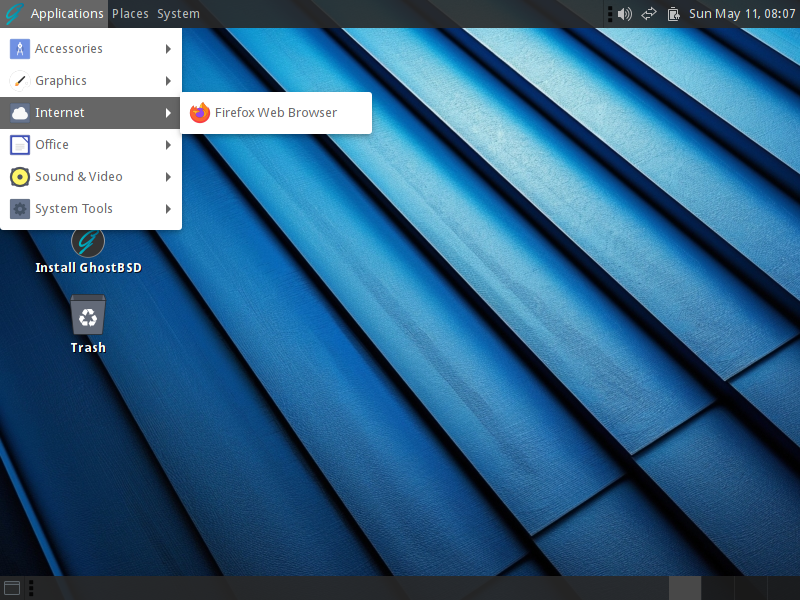
Task: Open the Applications menu
Action: 67,14
